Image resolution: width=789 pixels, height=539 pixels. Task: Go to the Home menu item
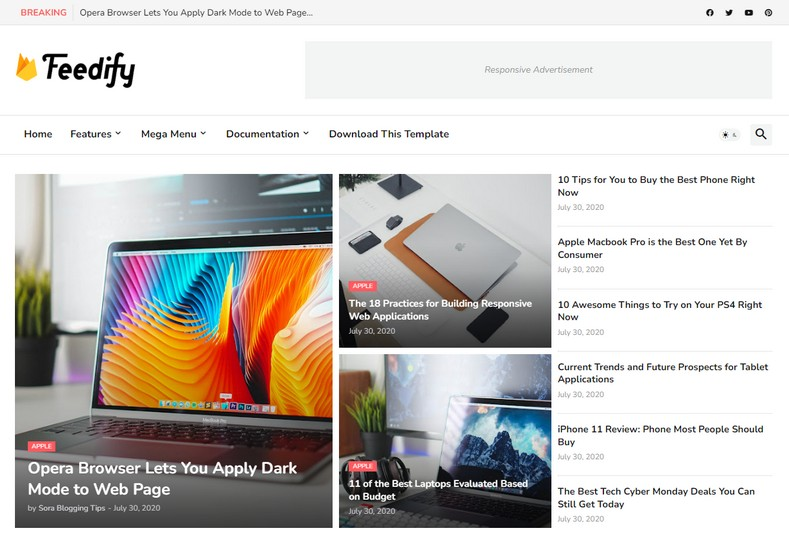pos(38,134)
